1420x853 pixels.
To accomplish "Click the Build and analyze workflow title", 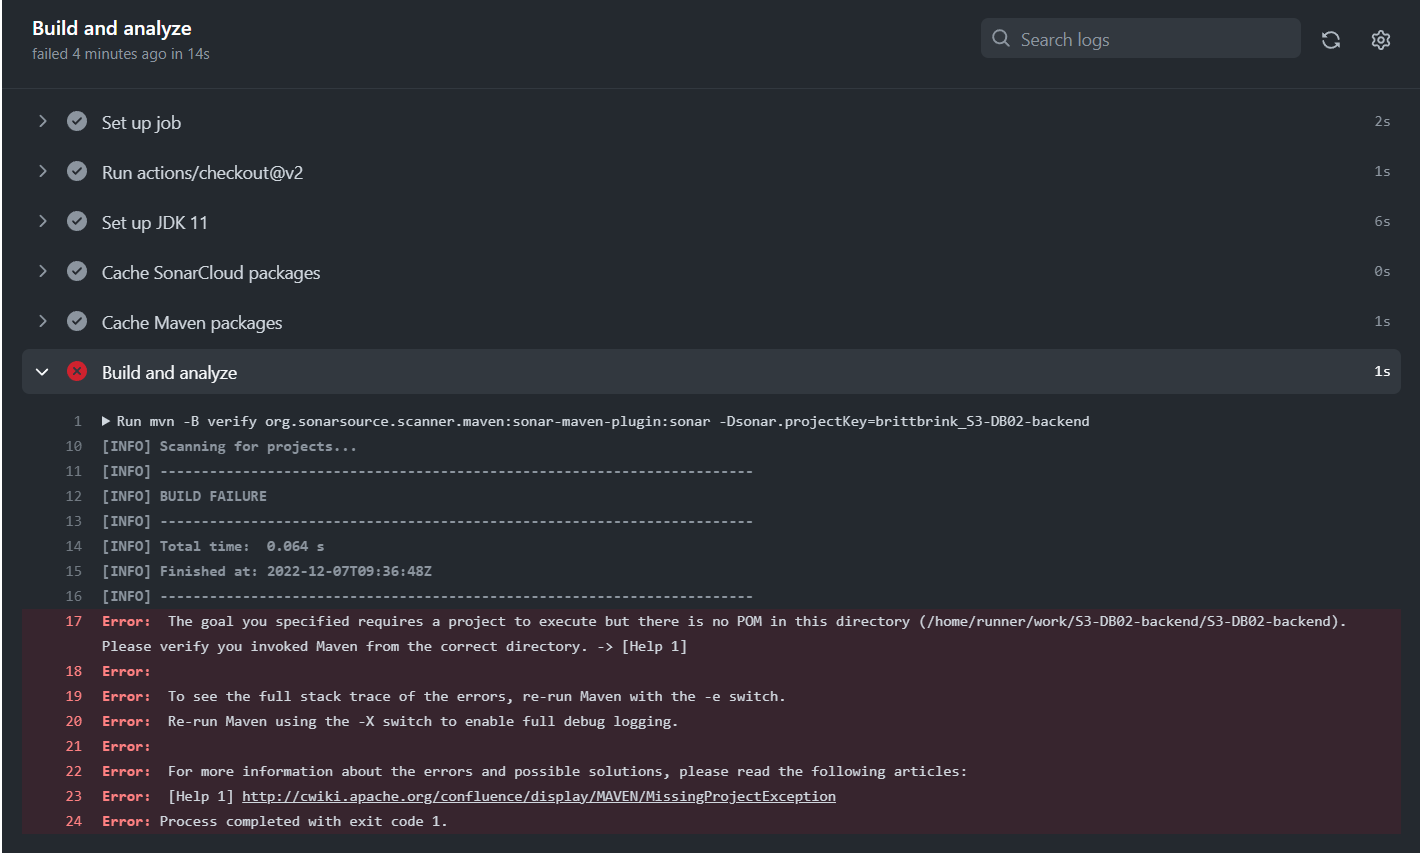I will [111, 28].
